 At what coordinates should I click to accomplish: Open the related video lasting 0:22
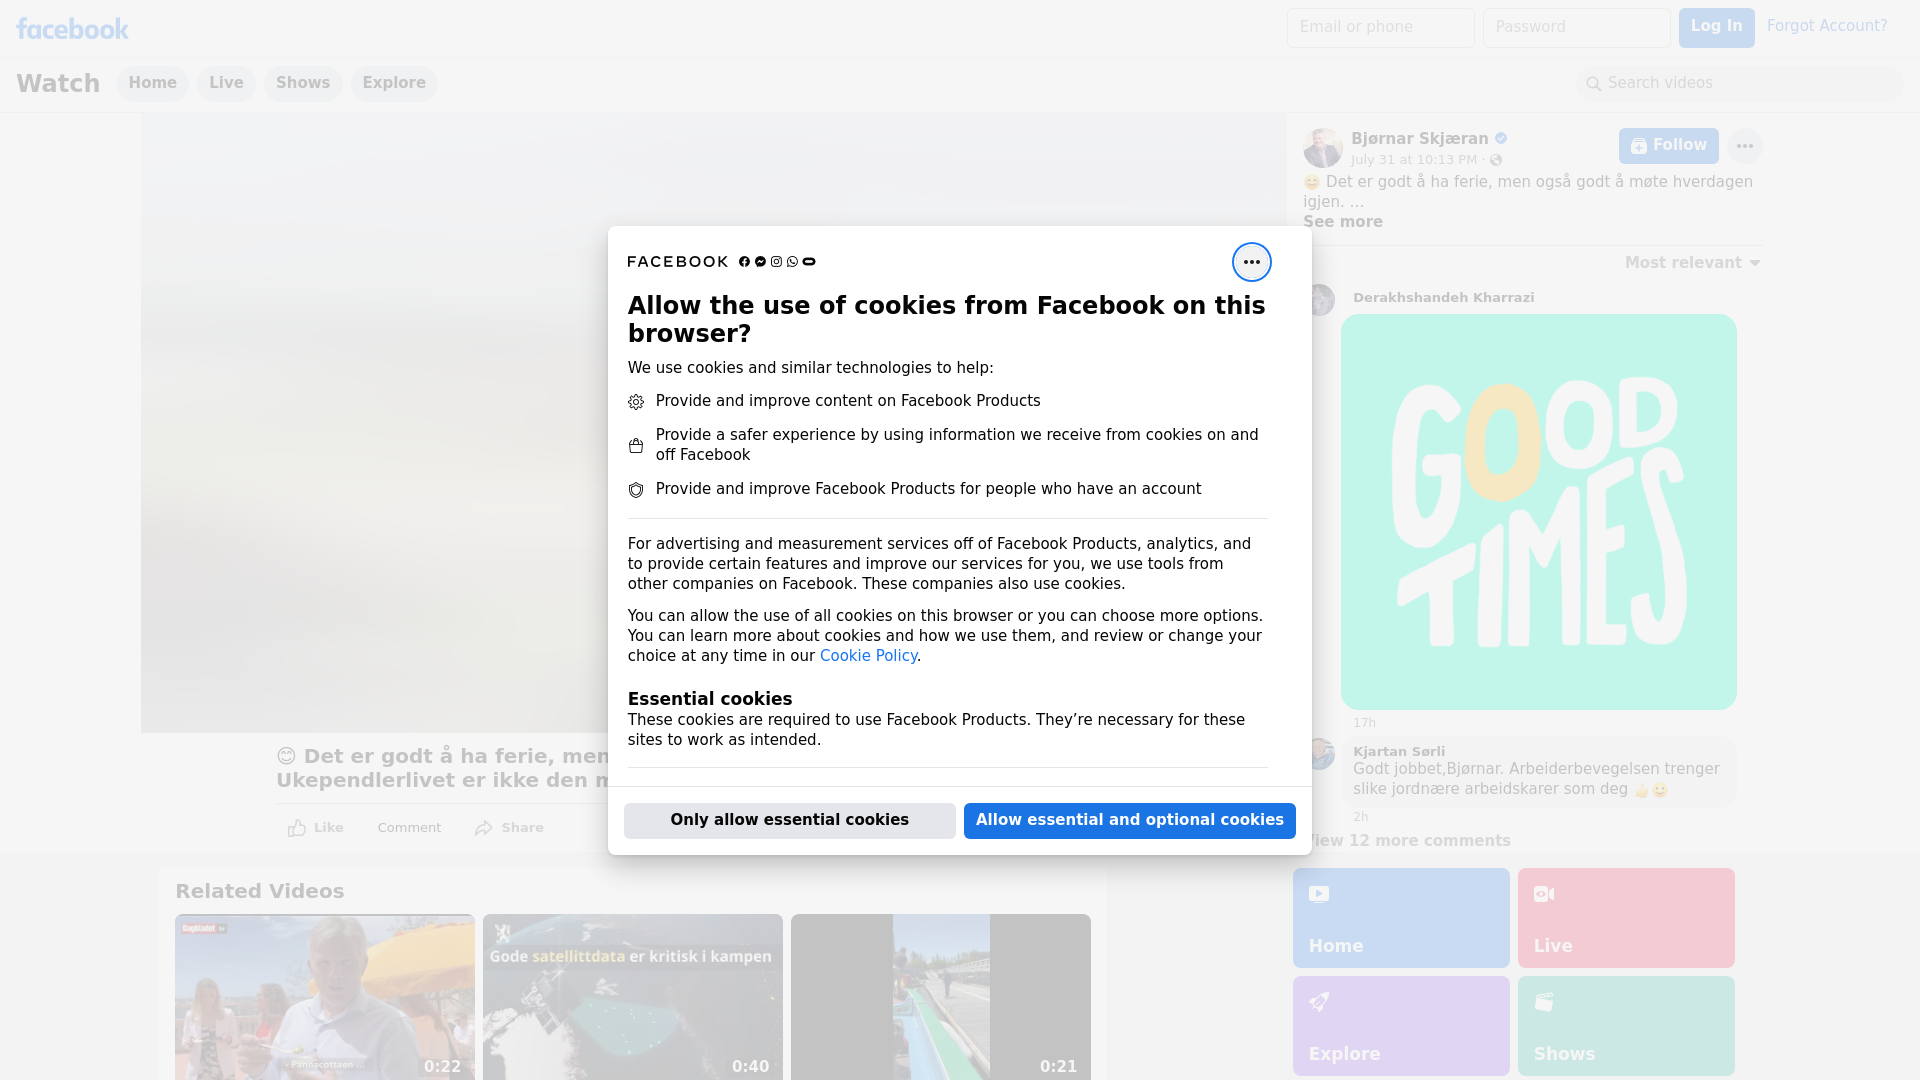click(x=325, y=997)
